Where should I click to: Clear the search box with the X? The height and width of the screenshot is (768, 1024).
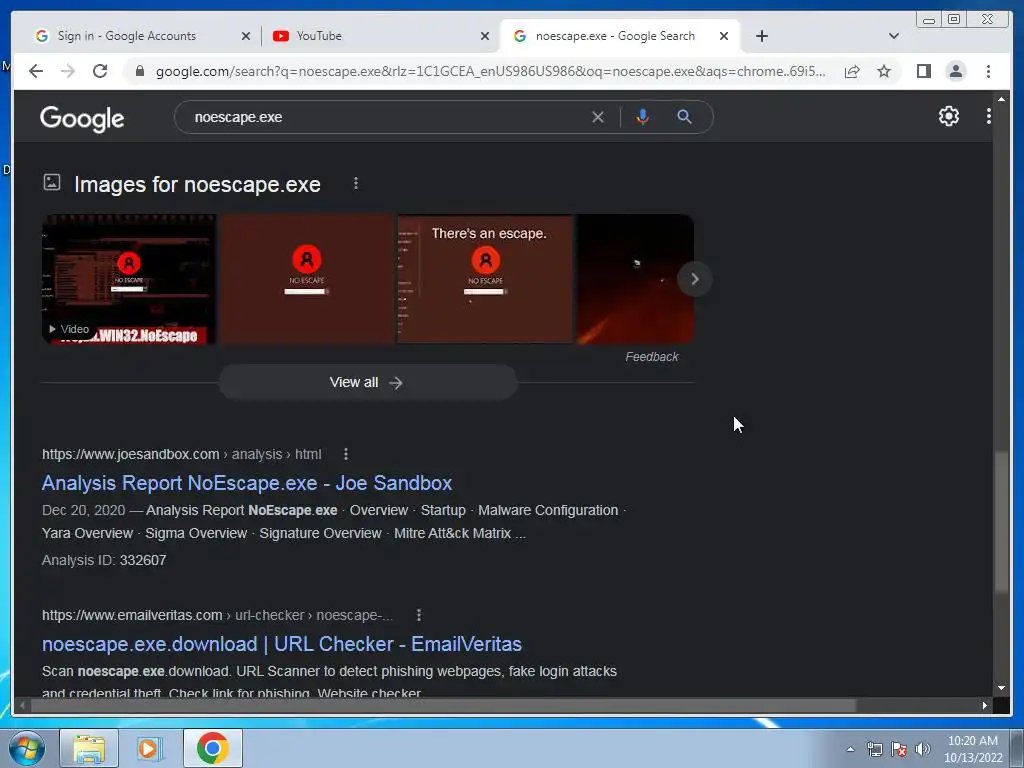tap(598, 117)
